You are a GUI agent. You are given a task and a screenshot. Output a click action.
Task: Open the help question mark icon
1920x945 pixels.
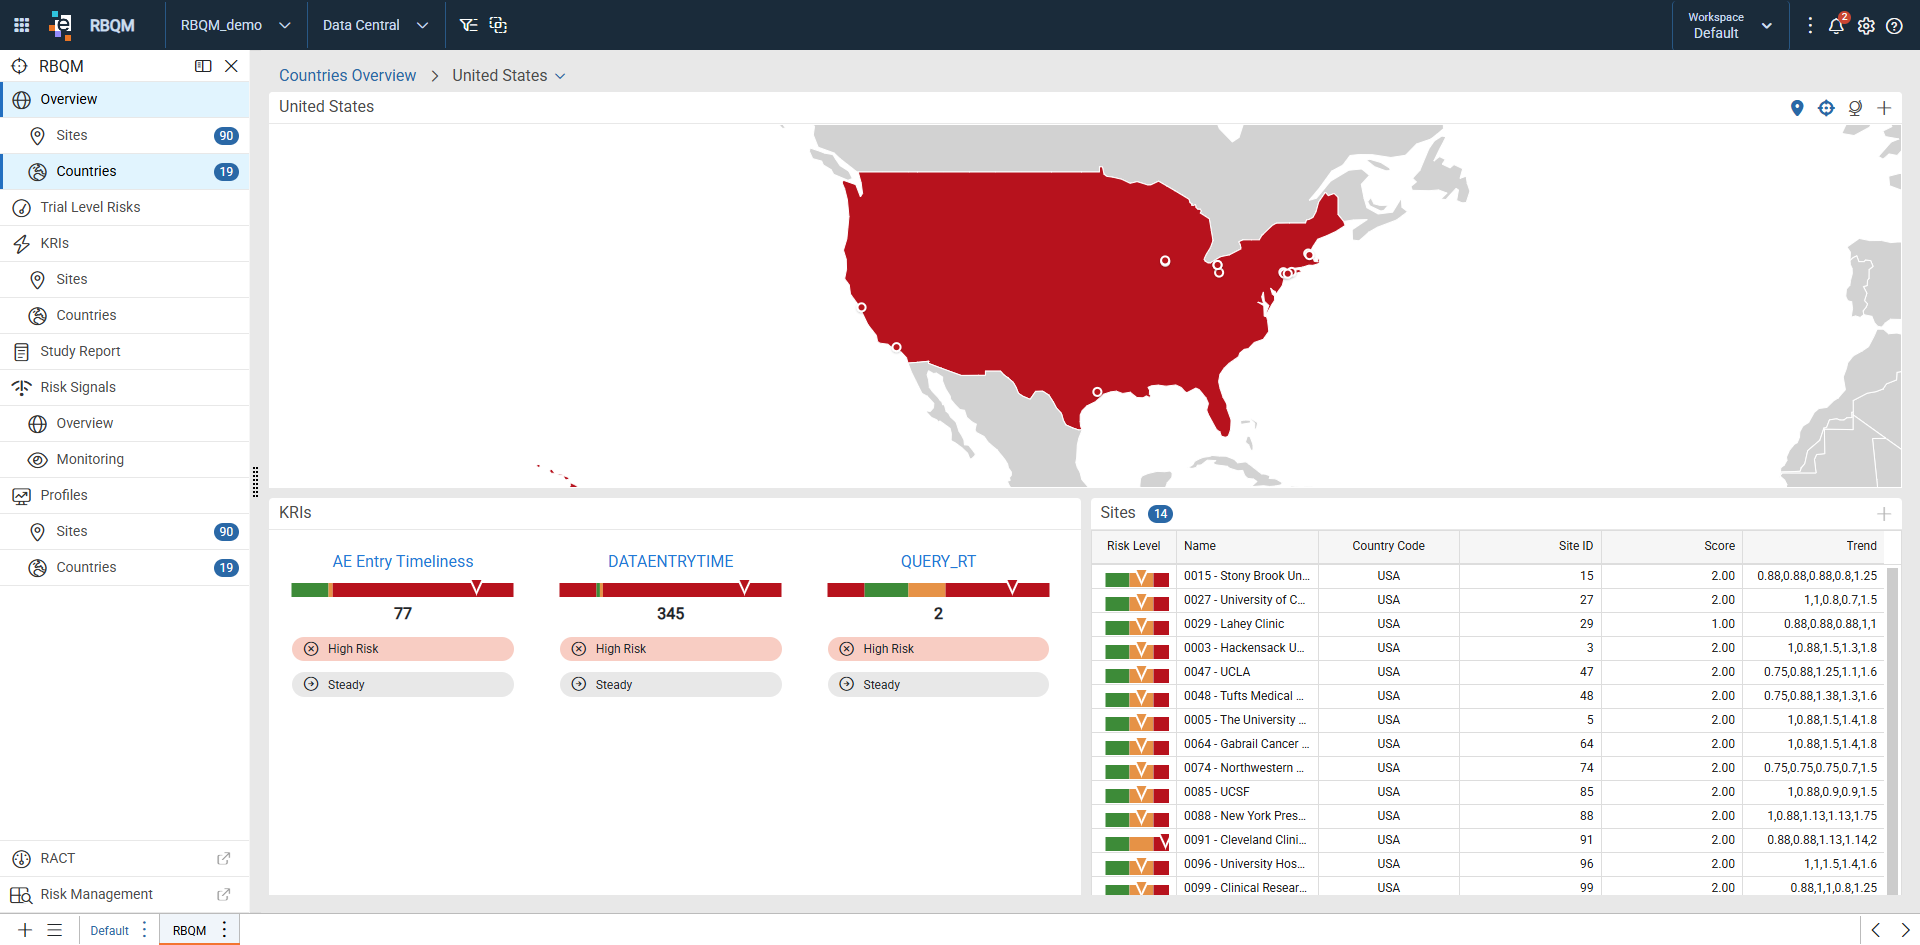click(x=1894, y=26)
